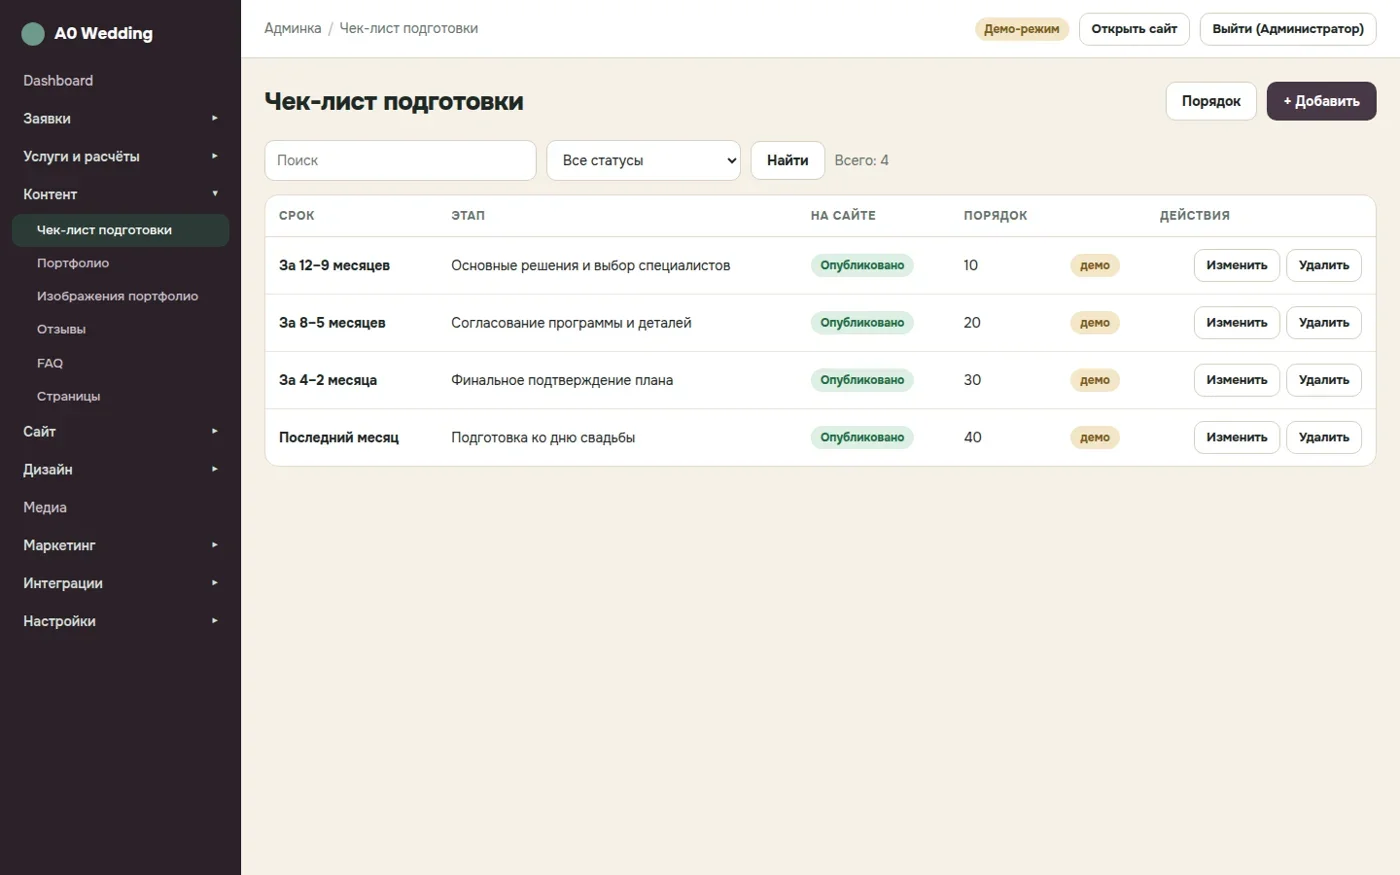Click Удалить for Последний месяц

coord(1324,437)
